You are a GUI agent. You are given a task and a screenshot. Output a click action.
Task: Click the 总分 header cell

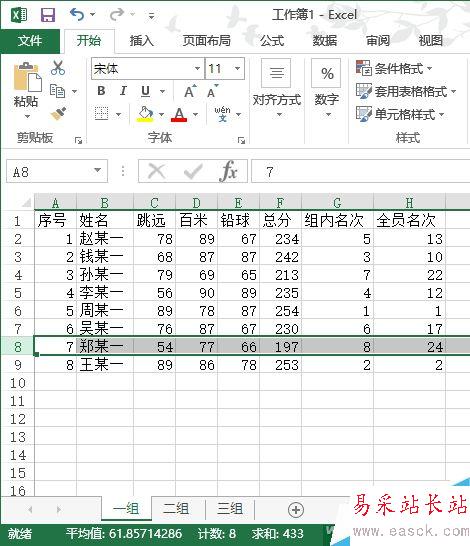tap(280, 220)
